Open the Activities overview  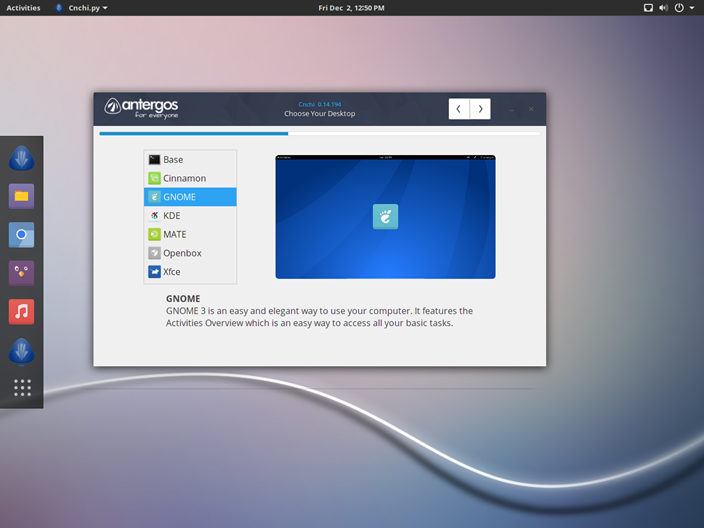tap(23, 8)
